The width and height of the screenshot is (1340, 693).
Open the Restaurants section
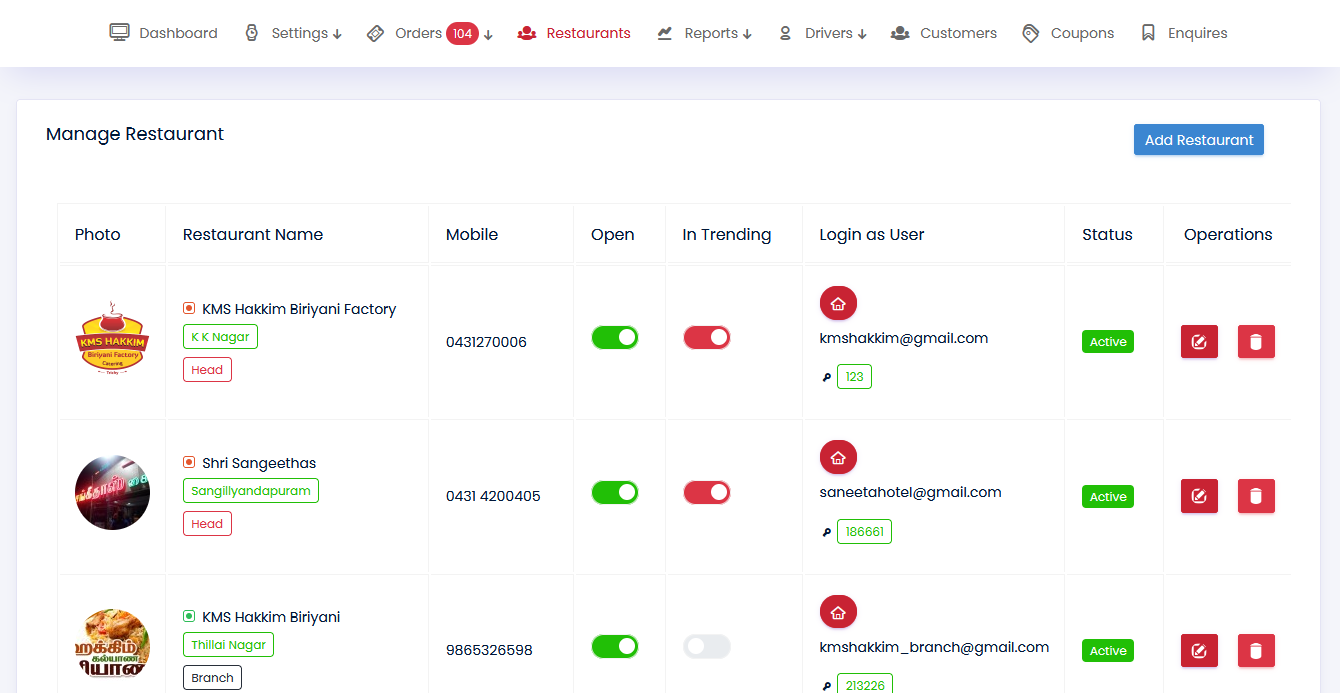pos(574,33)
